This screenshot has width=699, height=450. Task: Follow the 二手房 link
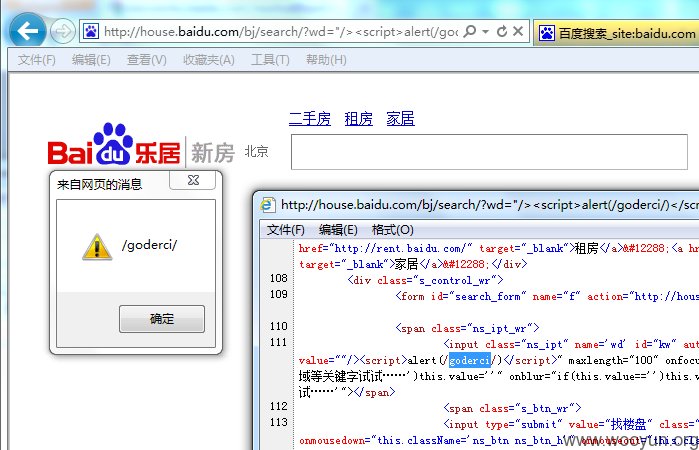[310, 119]
